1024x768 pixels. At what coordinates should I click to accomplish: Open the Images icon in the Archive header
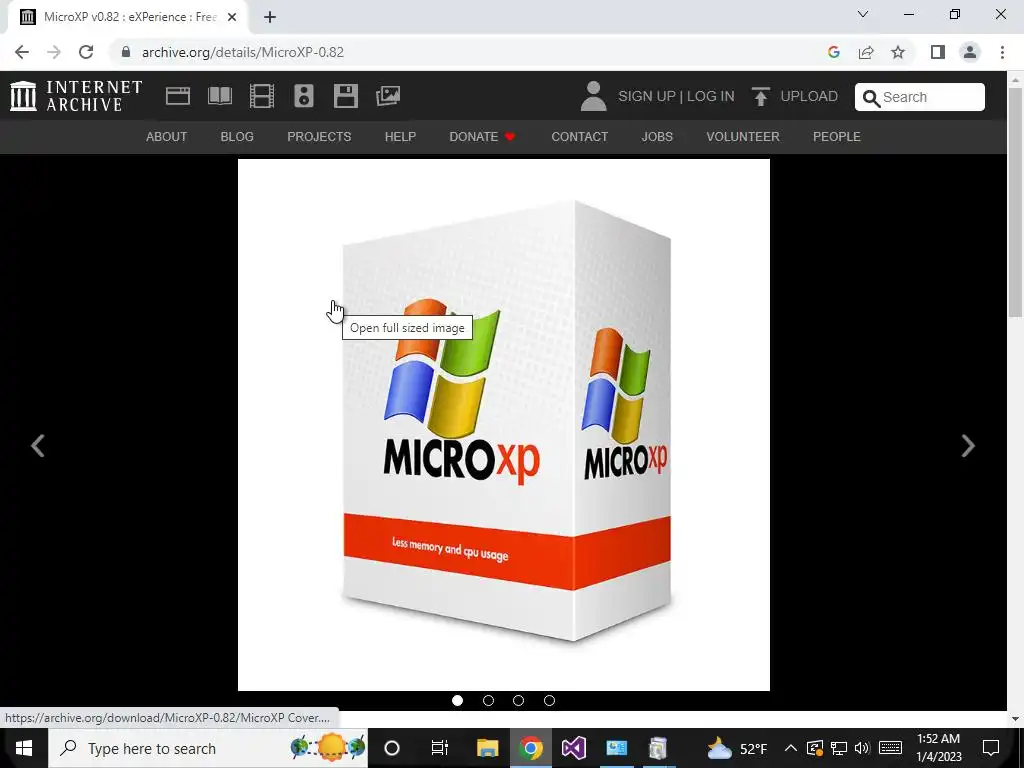click(x=388, y=96)
